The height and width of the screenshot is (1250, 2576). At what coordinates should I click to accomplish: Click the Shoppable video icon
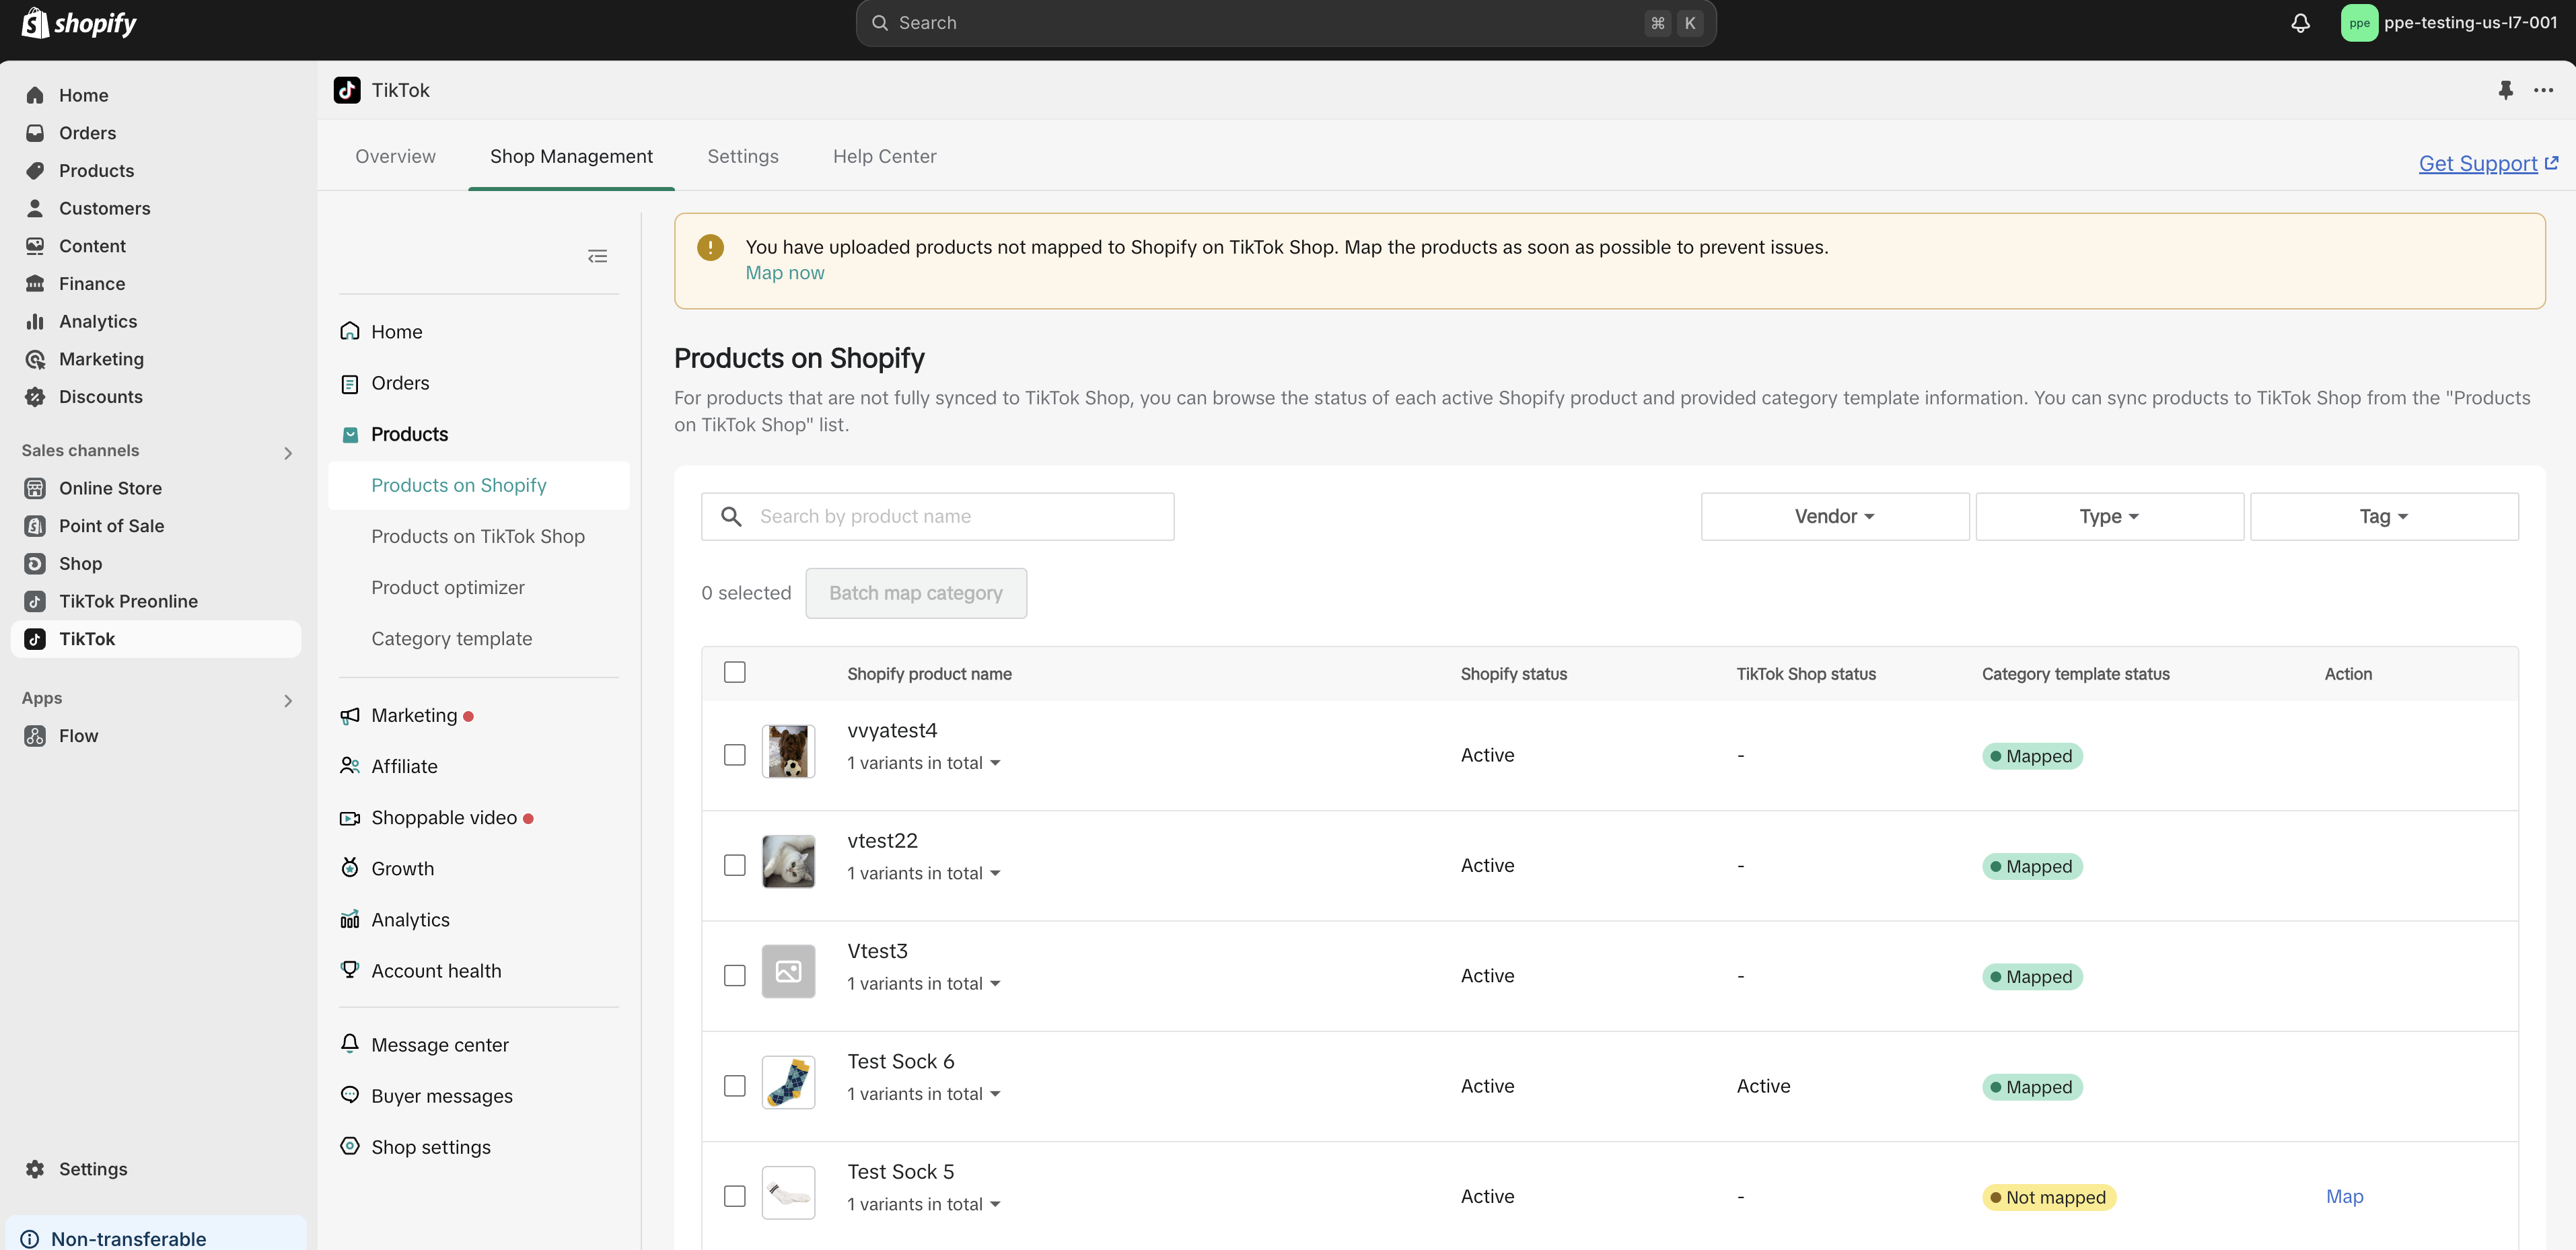[350, 818]
